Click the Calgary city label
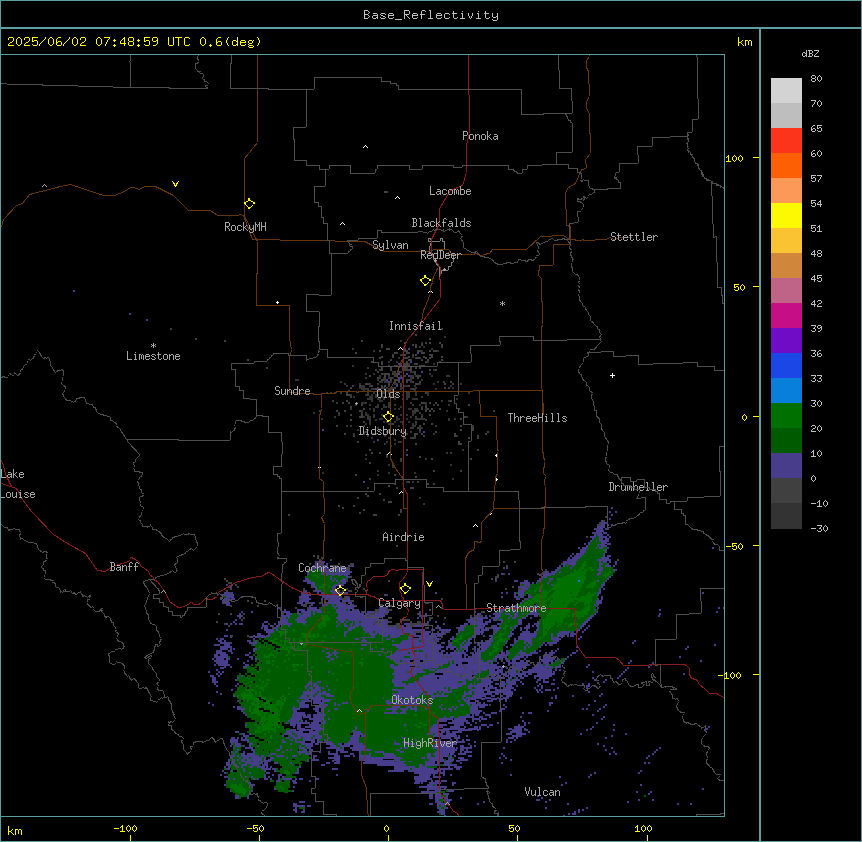 [x=399, y=603]
